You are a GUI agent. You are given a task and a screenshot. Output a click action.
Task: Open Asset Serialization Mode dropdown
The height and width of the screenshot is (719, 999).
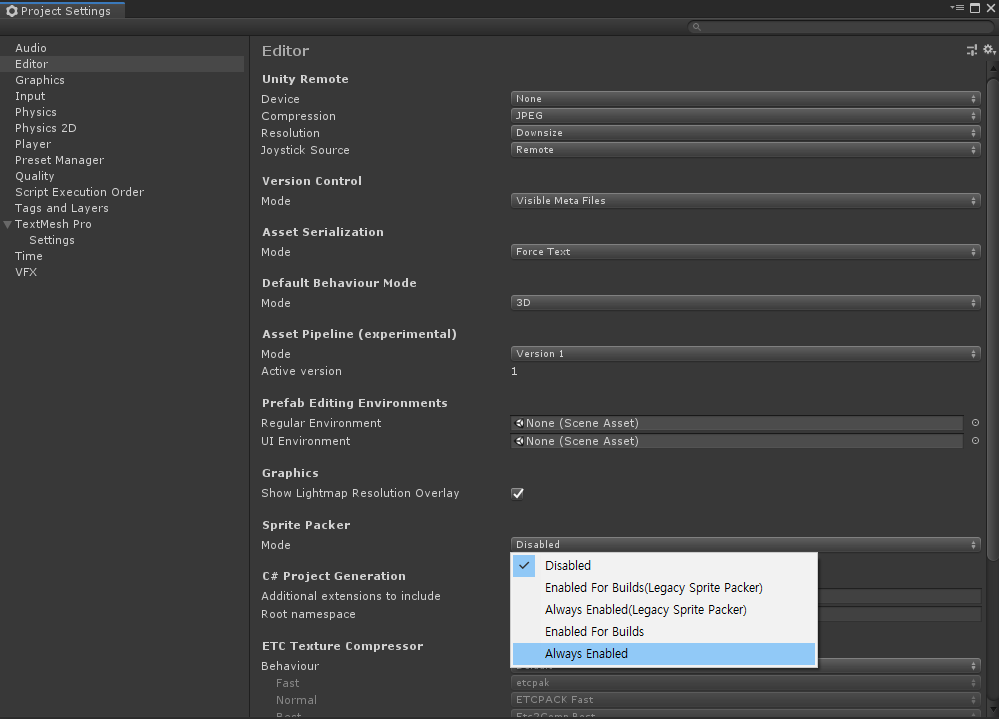[x=745, y=252]
